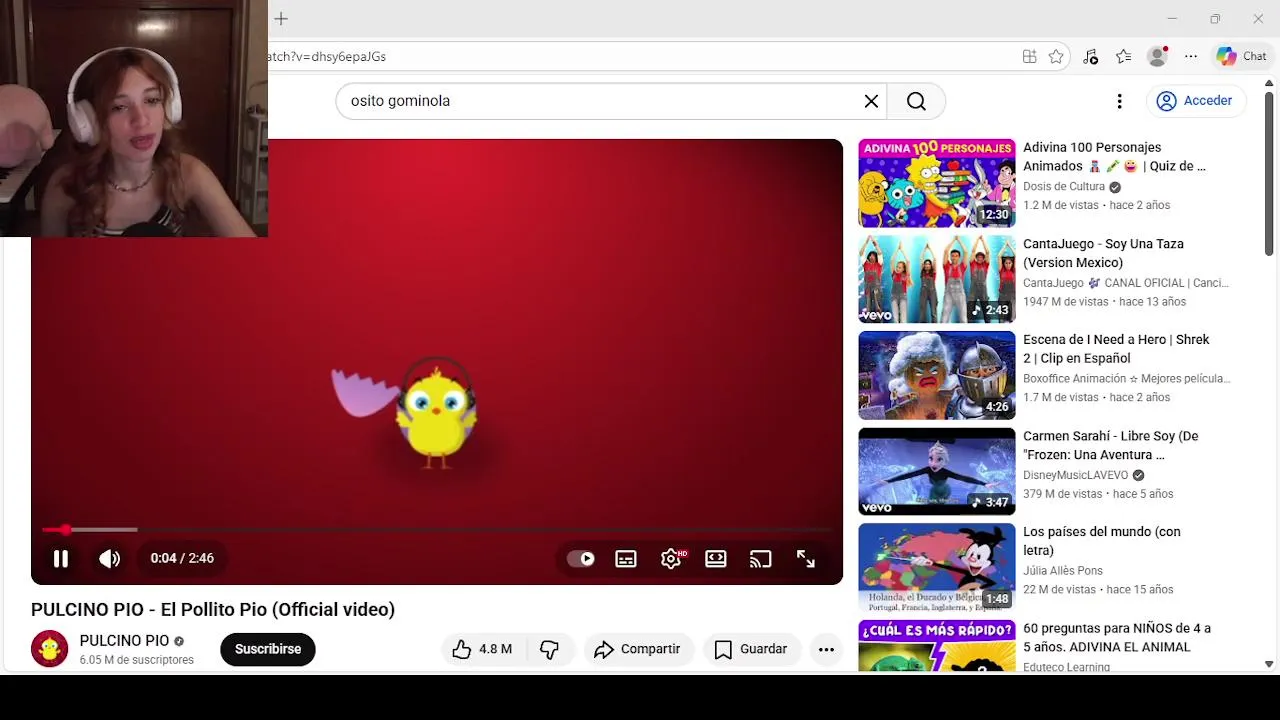Open browser apps grid icon
The width and height of the screenshot is (1280, 720).
click(1029, 57)
